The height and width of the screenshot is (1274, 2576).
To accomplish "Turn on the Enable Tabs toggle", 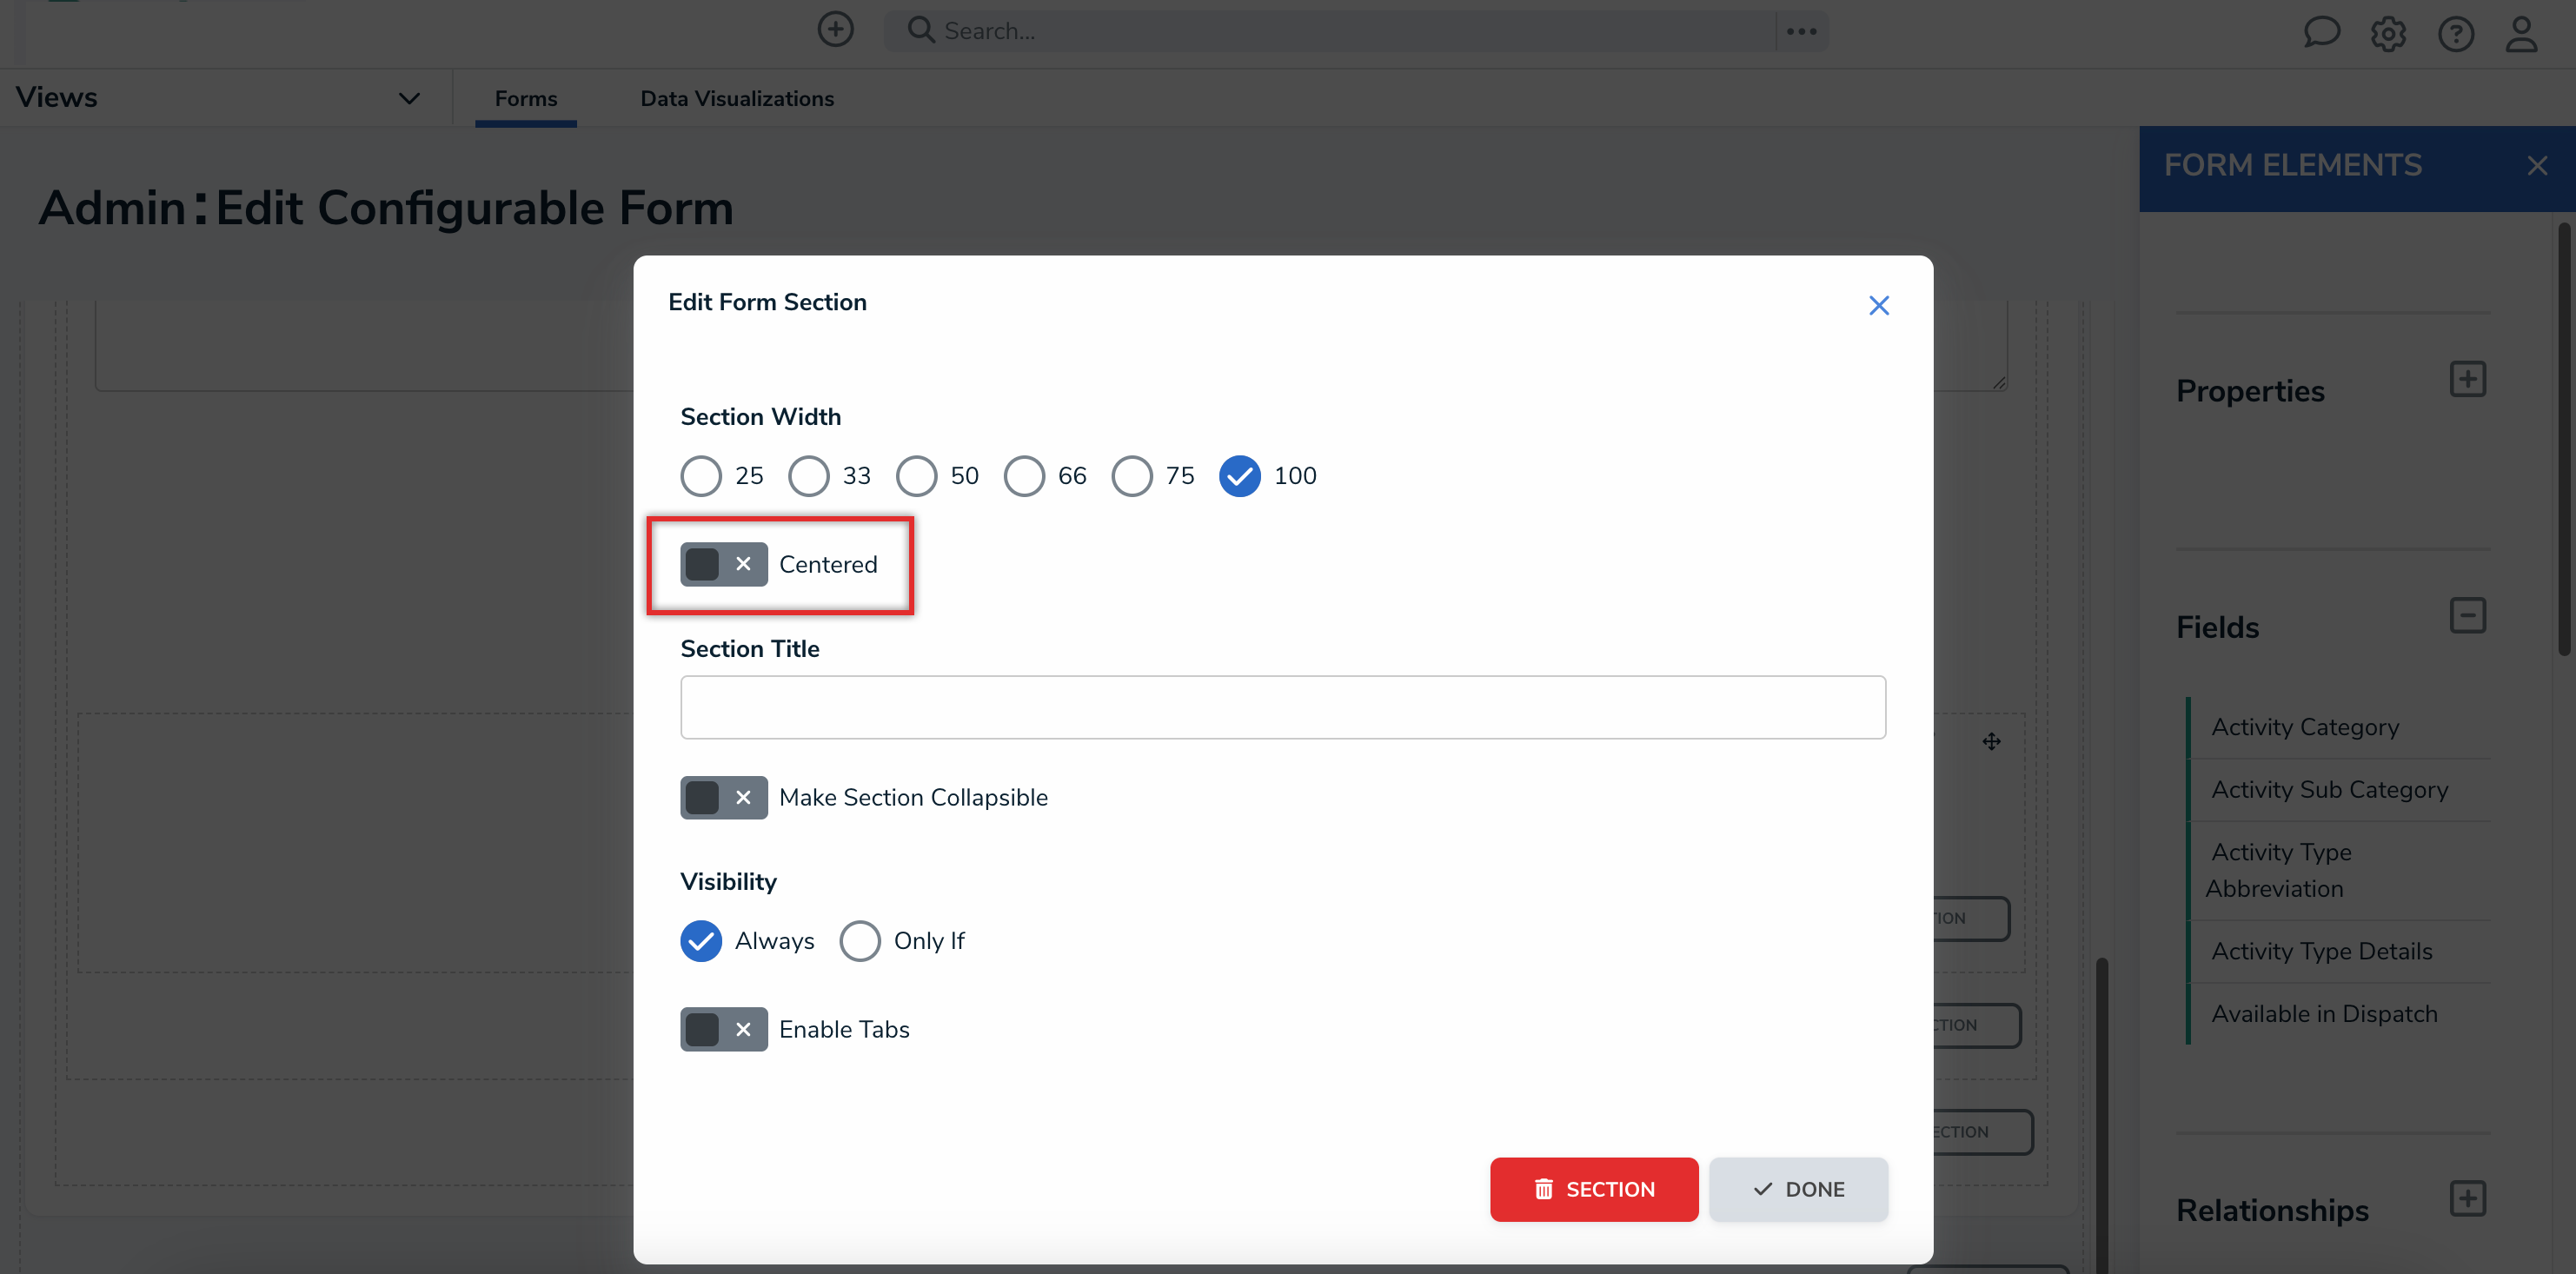I will click(723, 1029).
